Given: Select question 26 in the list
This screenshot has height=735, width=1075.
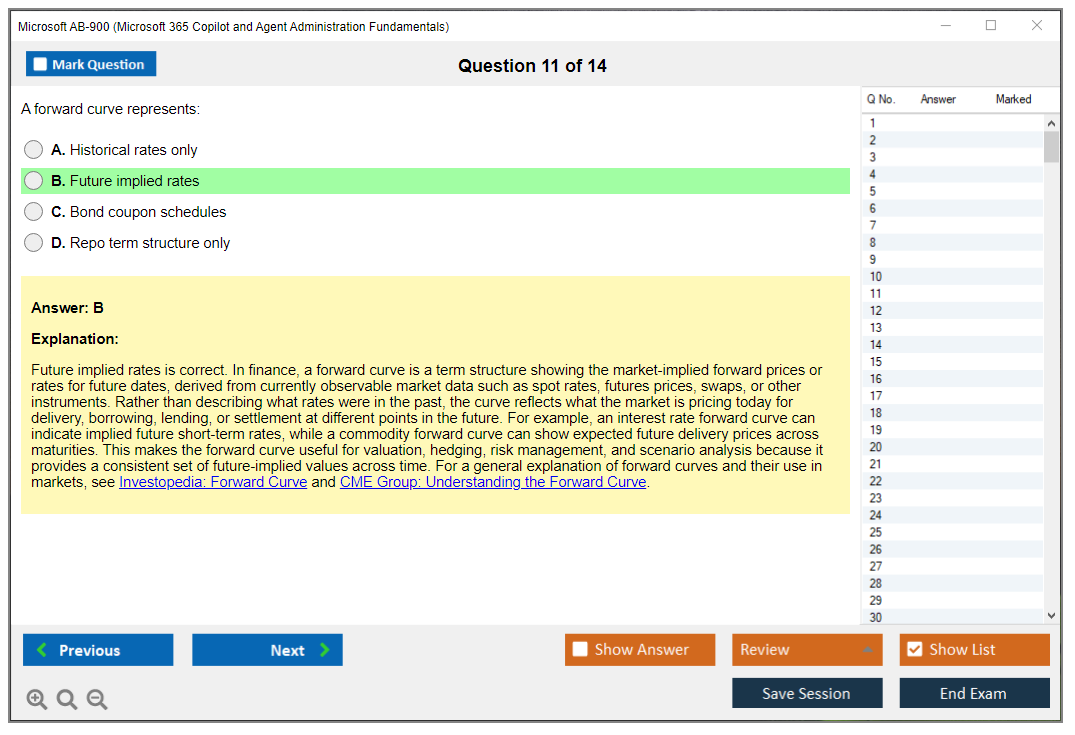Looking at the screenshot, I should [953, 549].
